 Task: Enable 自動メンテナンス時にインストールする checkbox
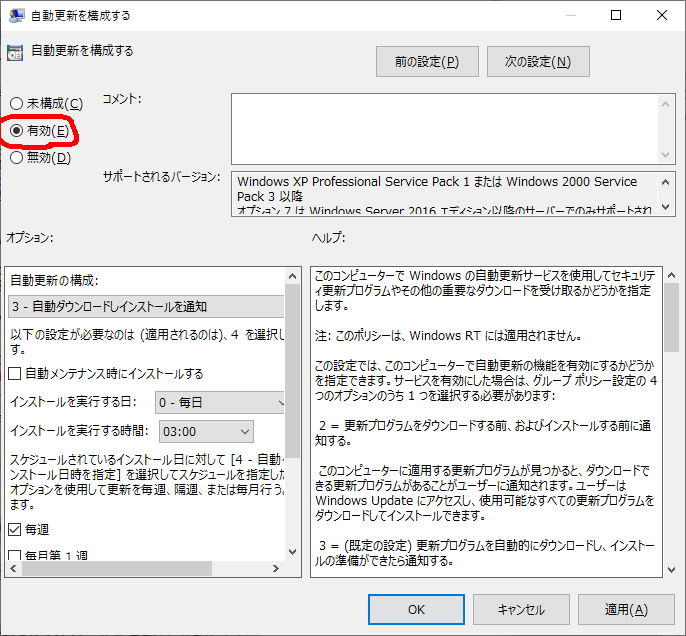(x=15, y=374)
